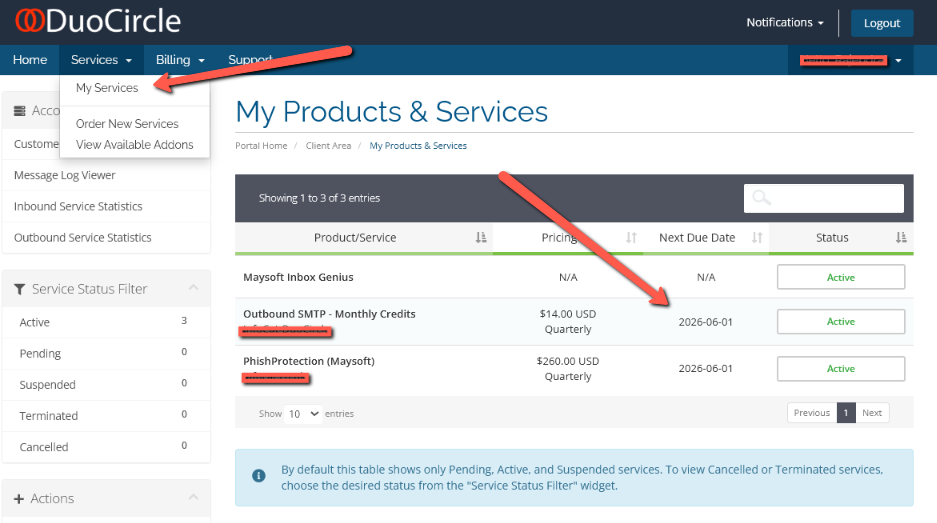The width and height of the screenshot is (937, 523).
Task: Click the Previous pagination button
Action: pyautogui.click(x=812, y=413)
